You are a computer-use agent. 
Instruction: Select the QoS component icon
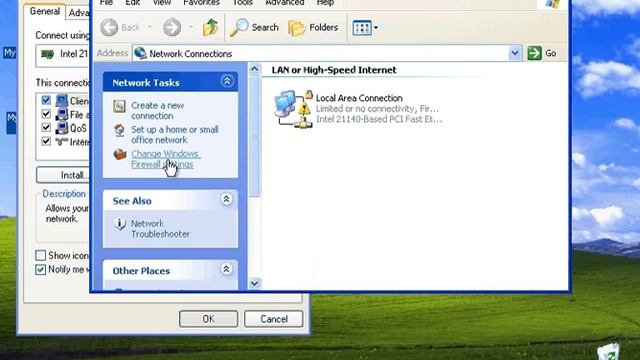pyautogui.click(x=62, y=128)
